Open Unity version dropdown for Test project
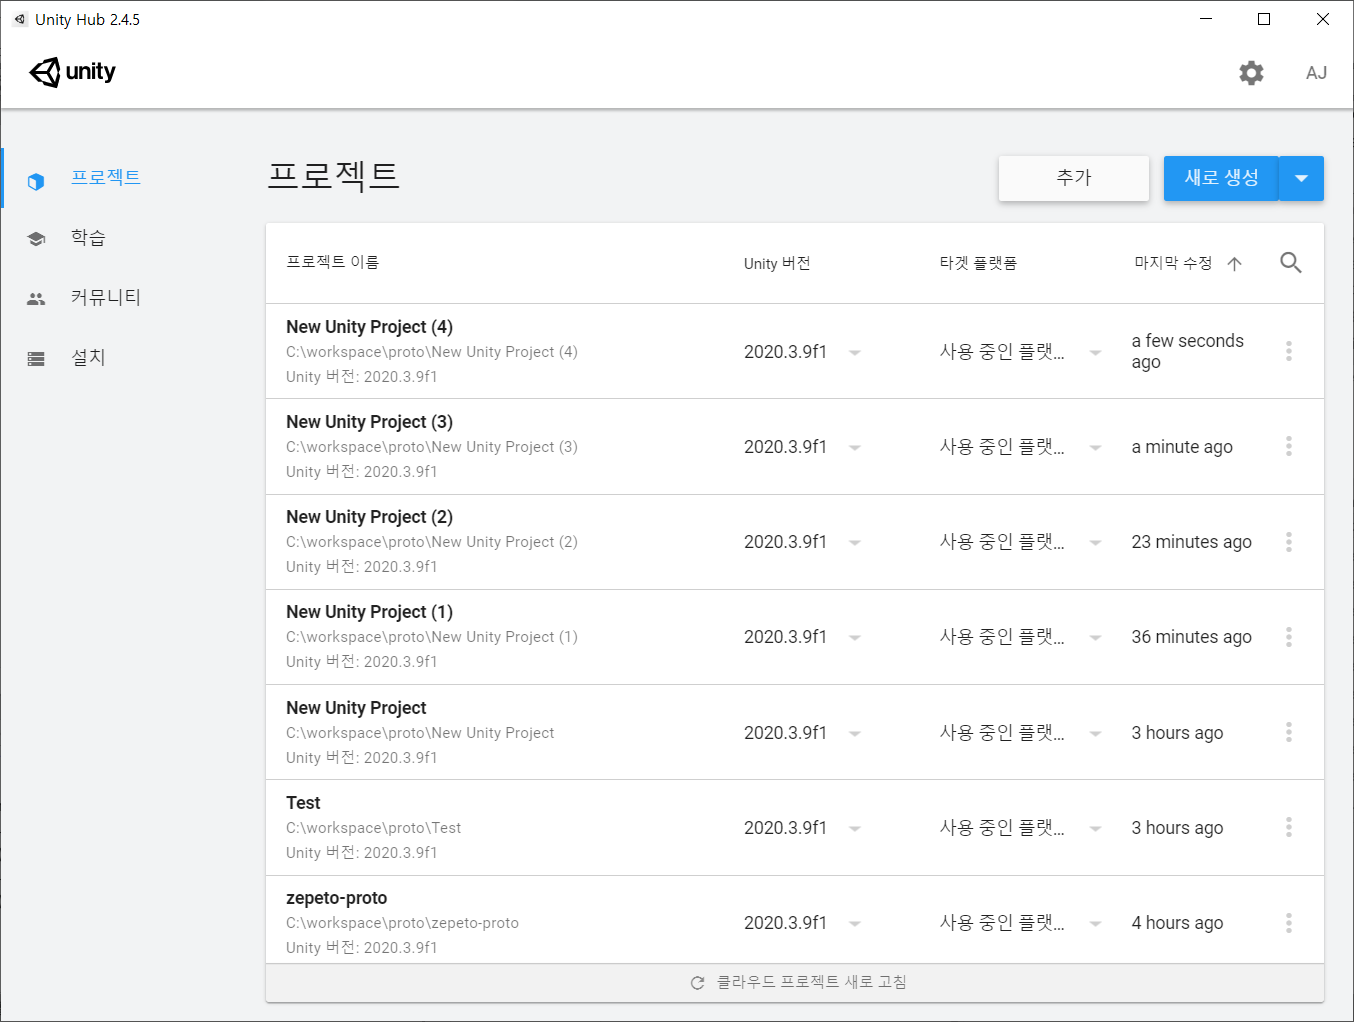 (855, 829)
